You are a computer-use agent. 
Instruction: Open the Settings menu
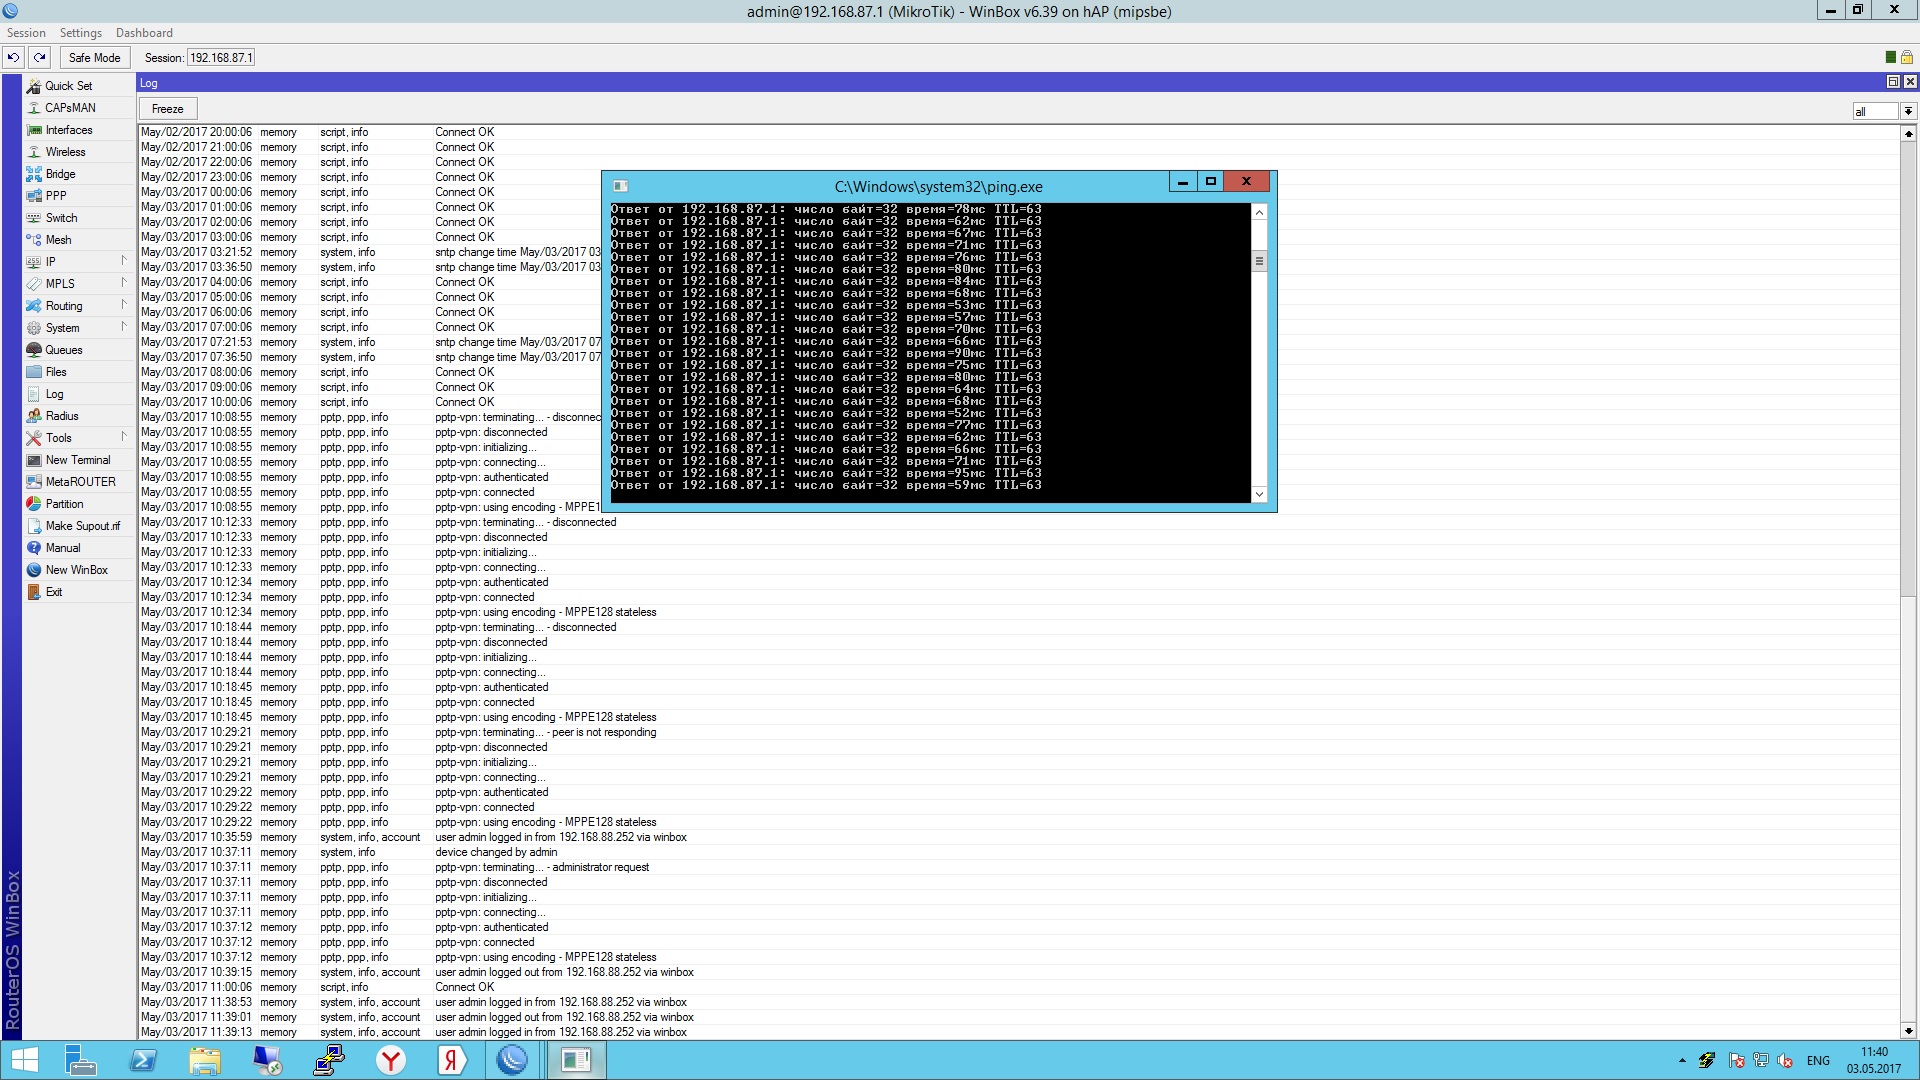(80, 33)
